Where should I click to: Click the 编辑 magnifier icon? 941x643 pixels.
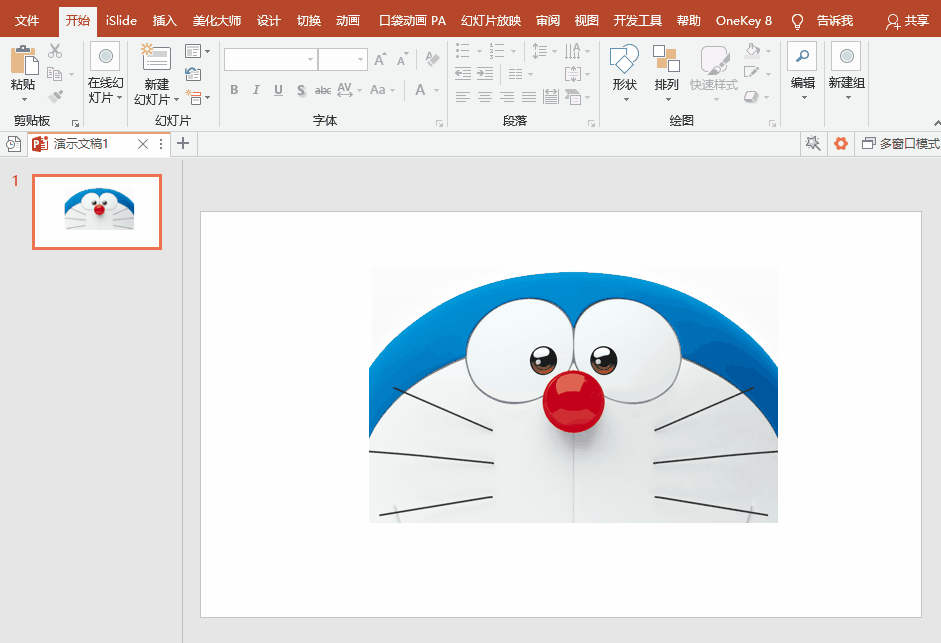(x=802, y=56)
